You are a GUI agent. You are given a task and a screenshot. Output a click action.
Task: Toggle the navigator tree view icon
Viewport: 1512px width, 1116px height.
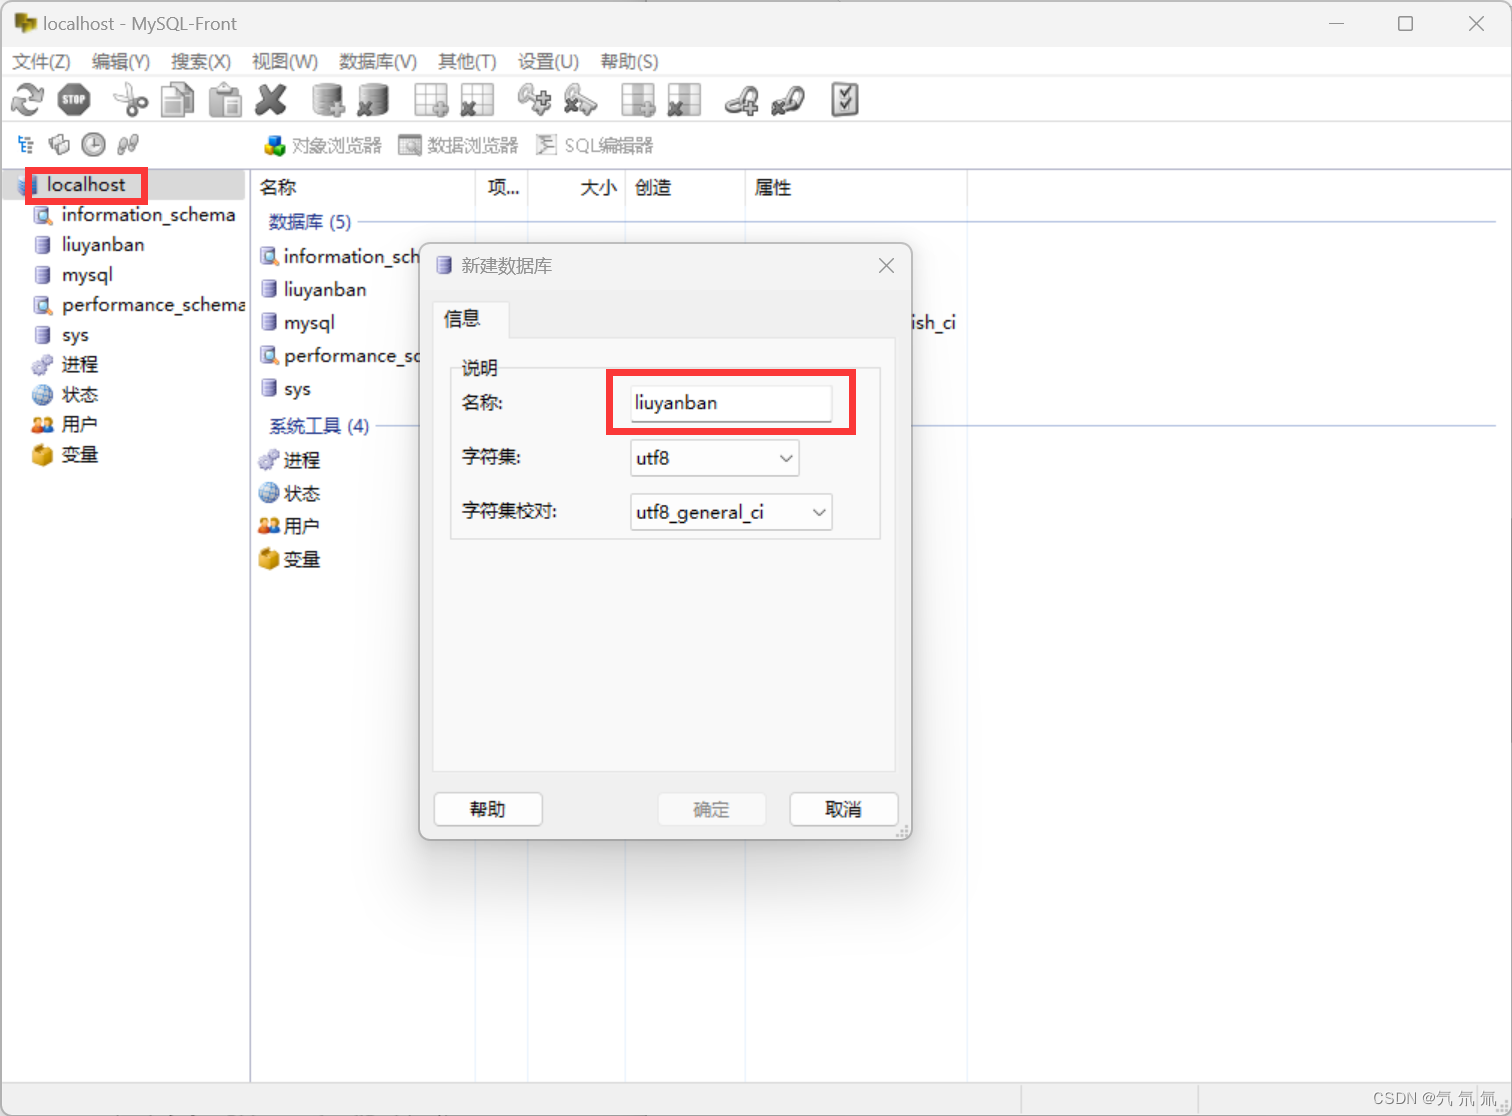pyautogui.click(x=26, y=145)
